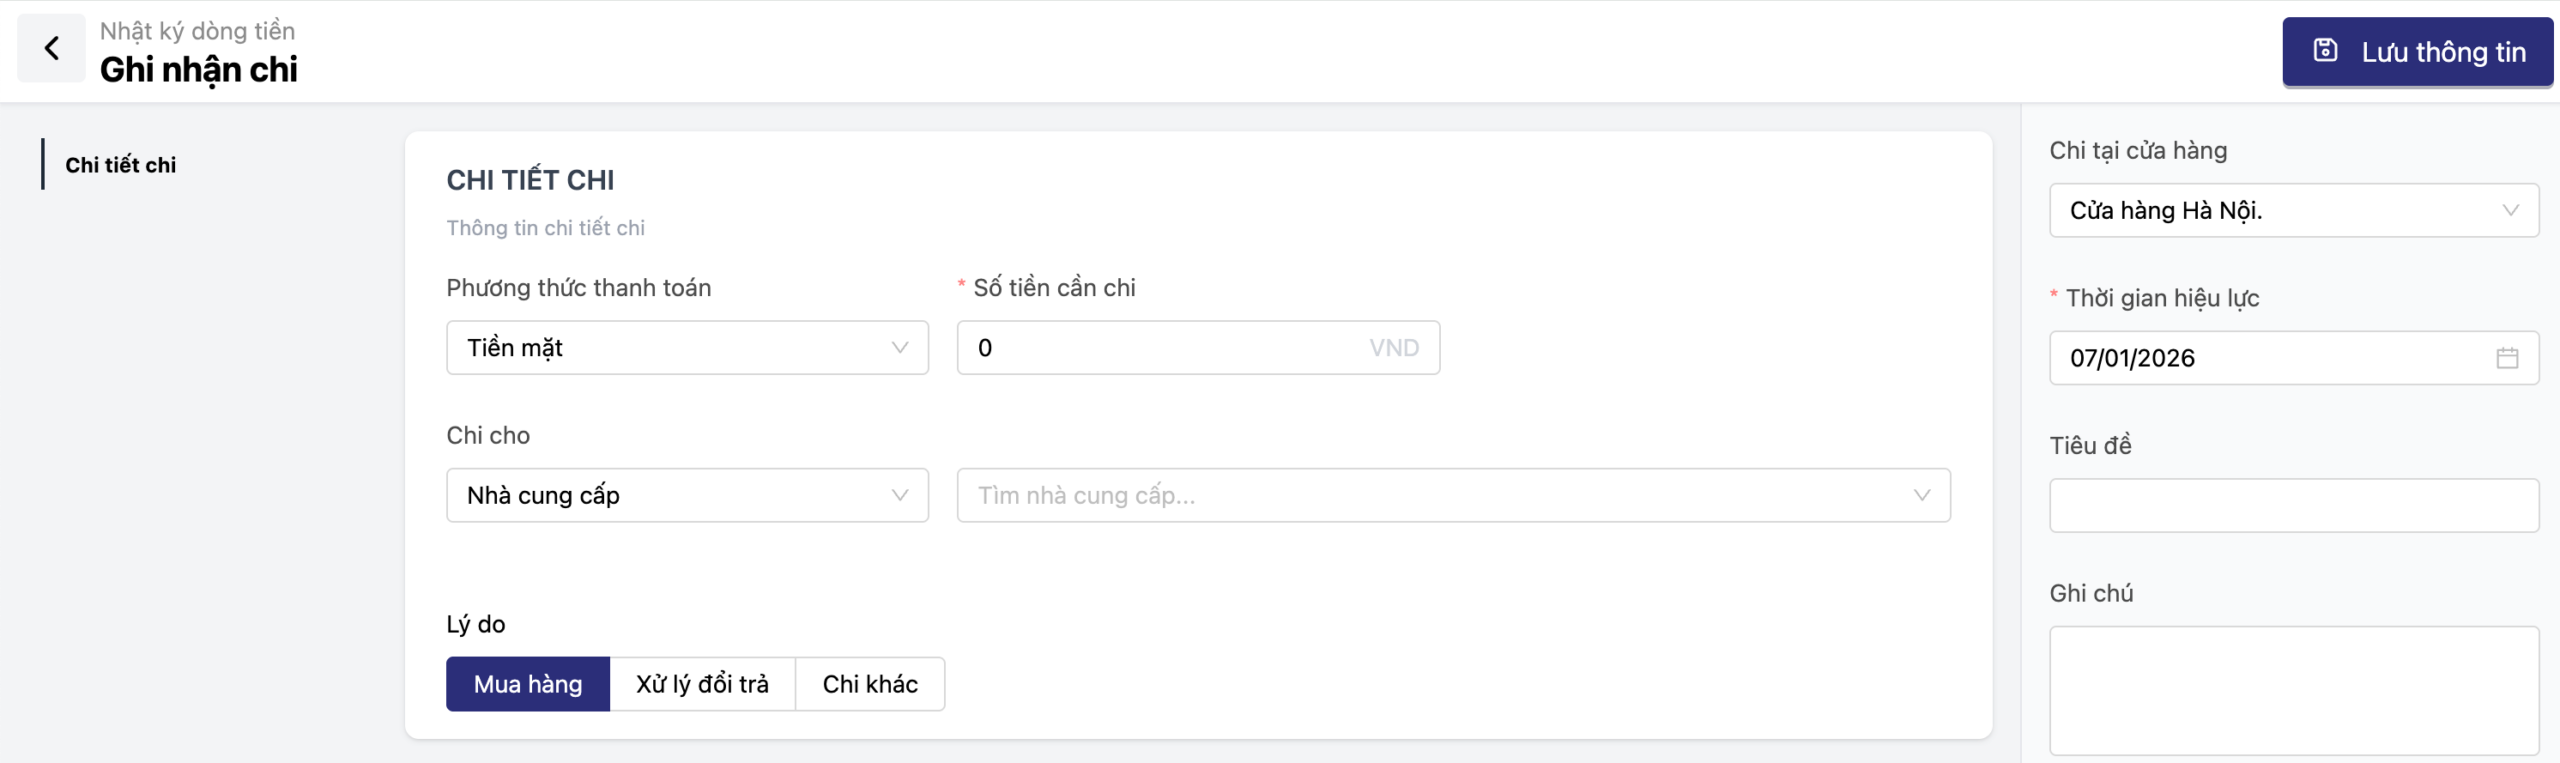This screenshot has height=763, width=2560.
Task: Click the chevron in Cửa hàng Hà Nội dropdown
Action: coord(2509,211)
